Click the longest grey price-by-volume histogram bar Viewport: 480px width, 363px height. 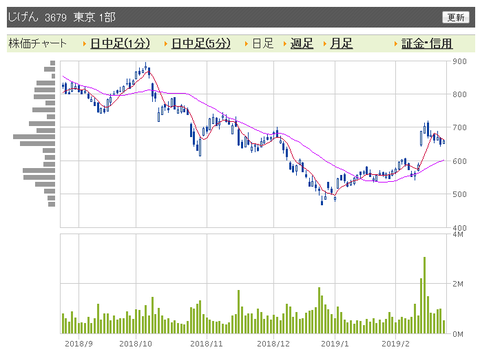tap(34, 137)
